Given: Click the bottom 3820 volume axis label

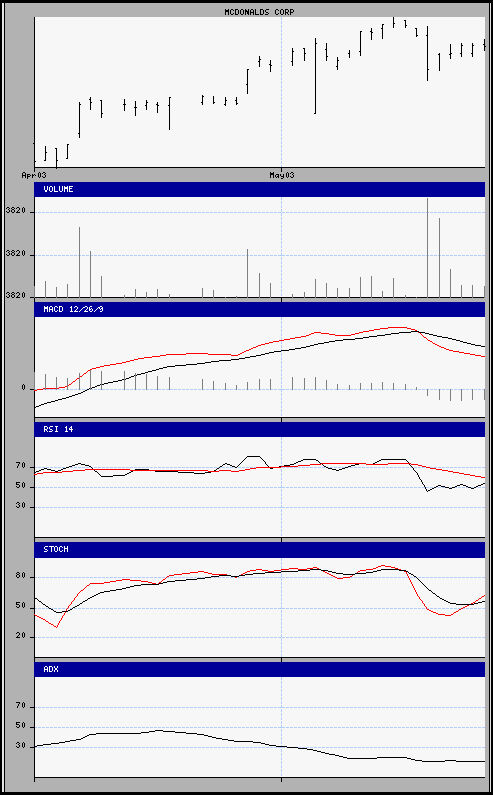Looking at the screenshot, I should point(15,295).
